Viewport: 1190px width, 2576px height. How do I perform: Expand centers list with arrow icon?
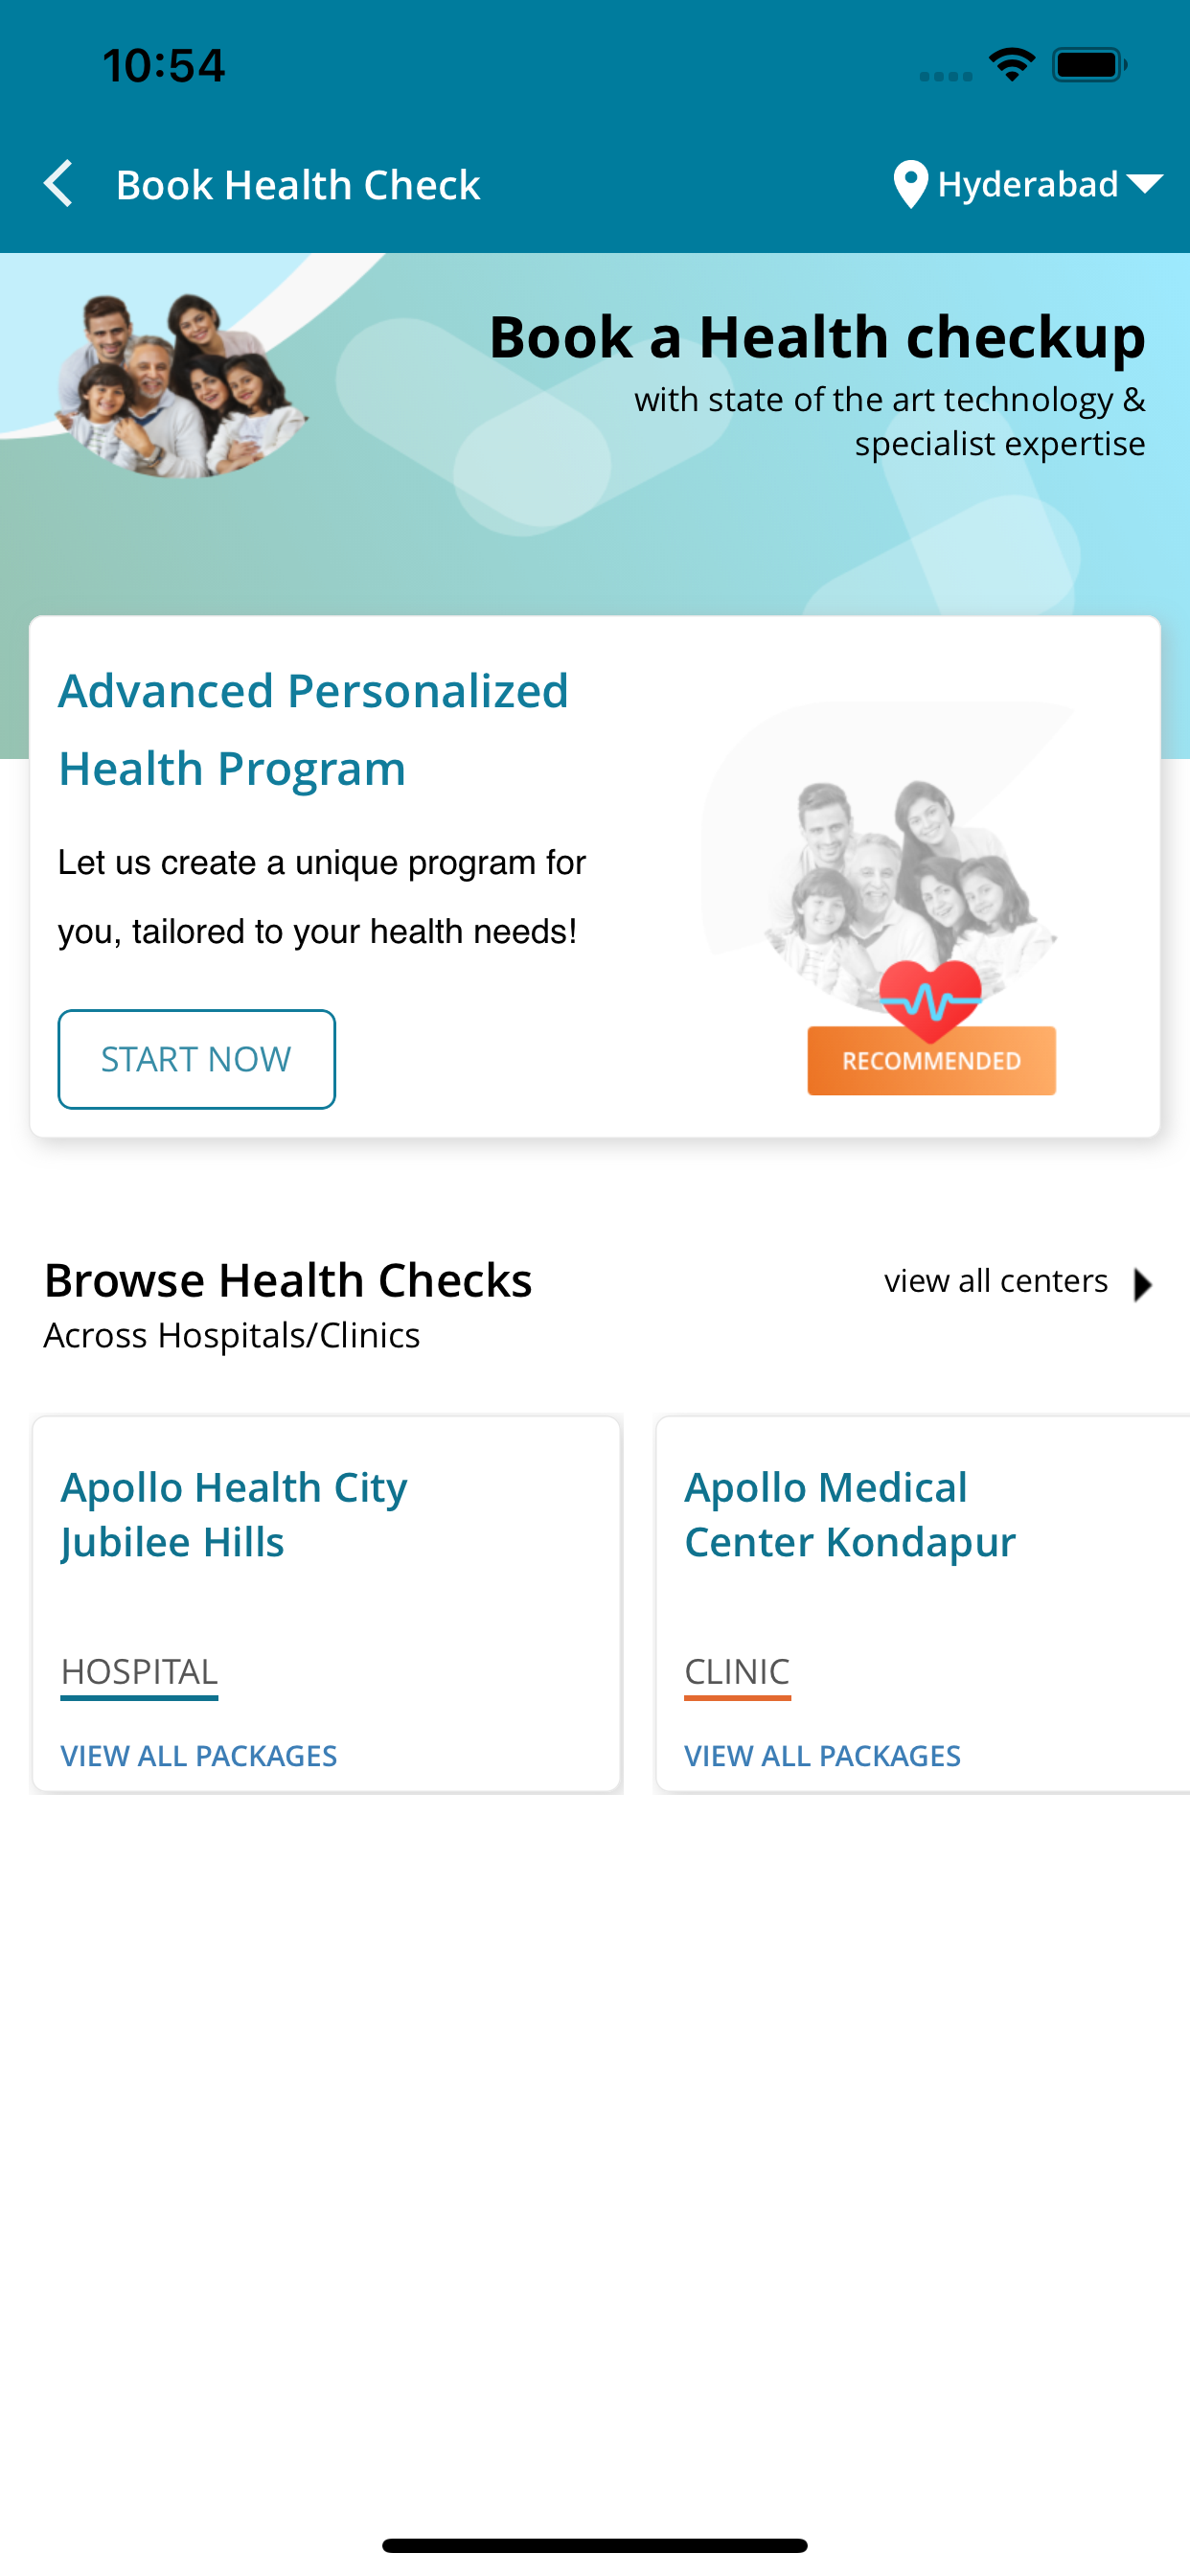1143,1284
